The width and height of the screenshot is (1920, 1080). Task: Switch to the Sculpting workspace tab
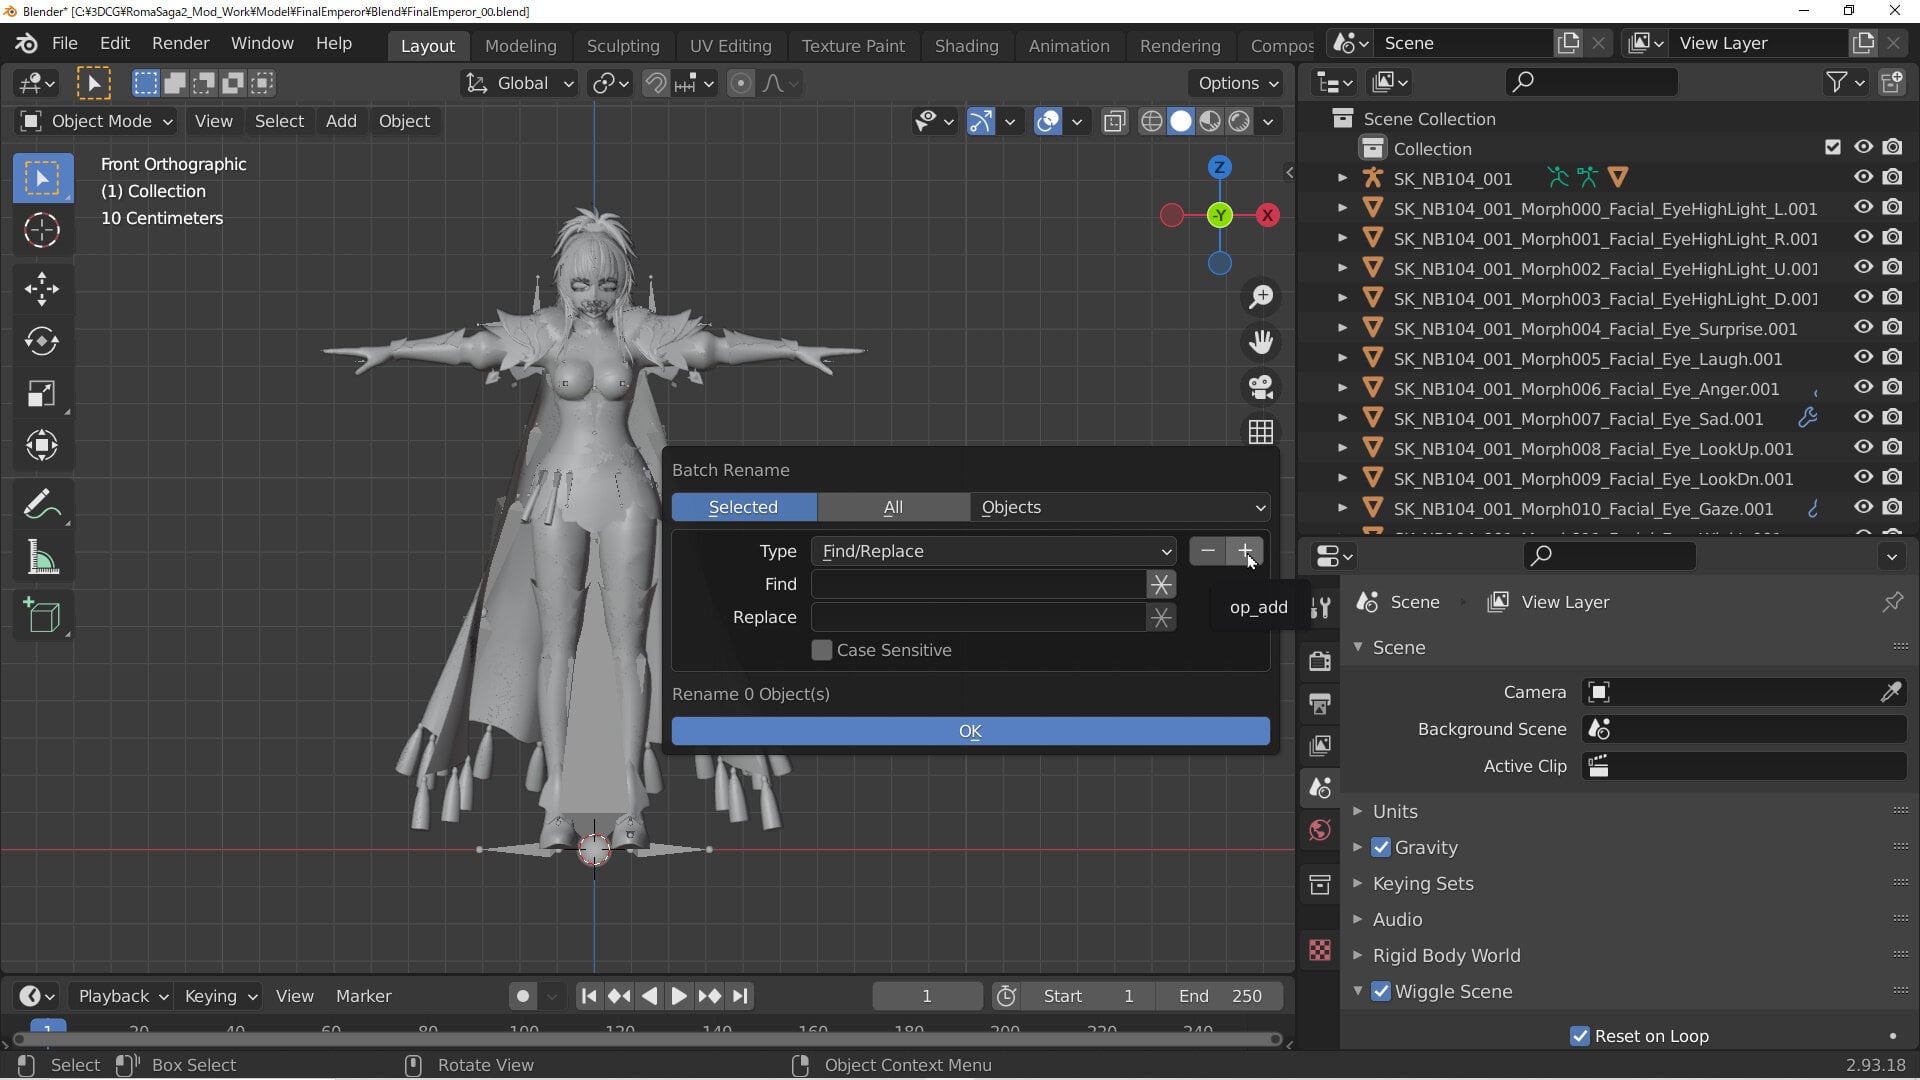tap(623, 46)
